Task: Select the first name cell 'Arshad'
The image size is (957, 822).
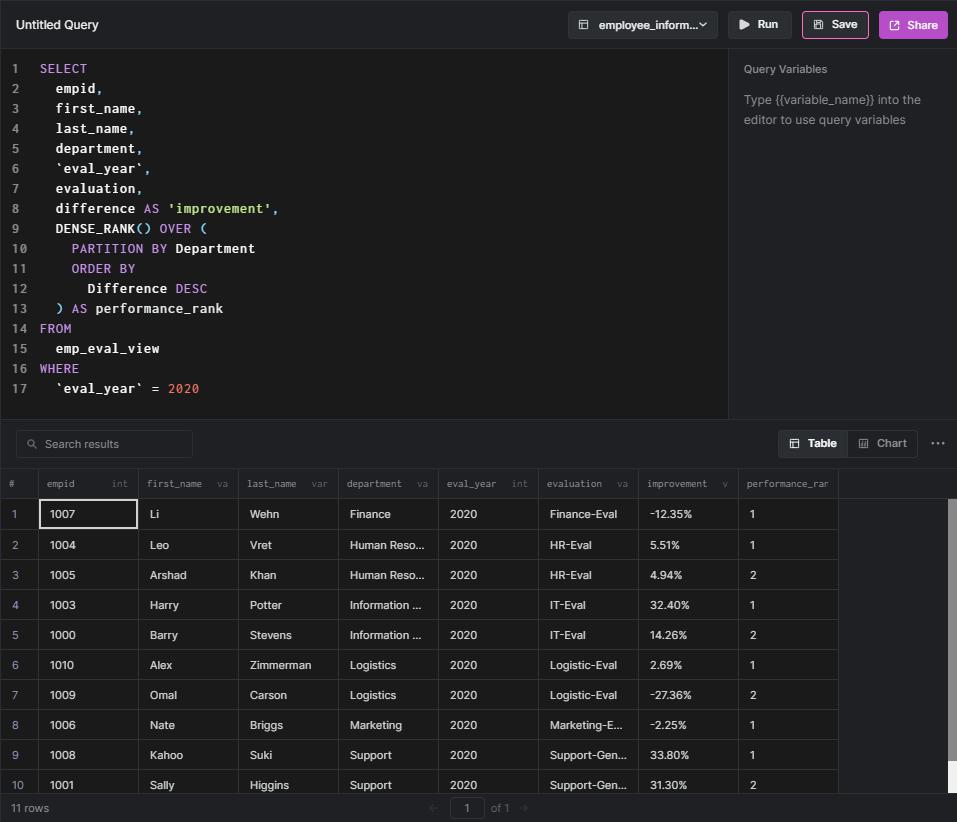Action: (x=188, y=575)
